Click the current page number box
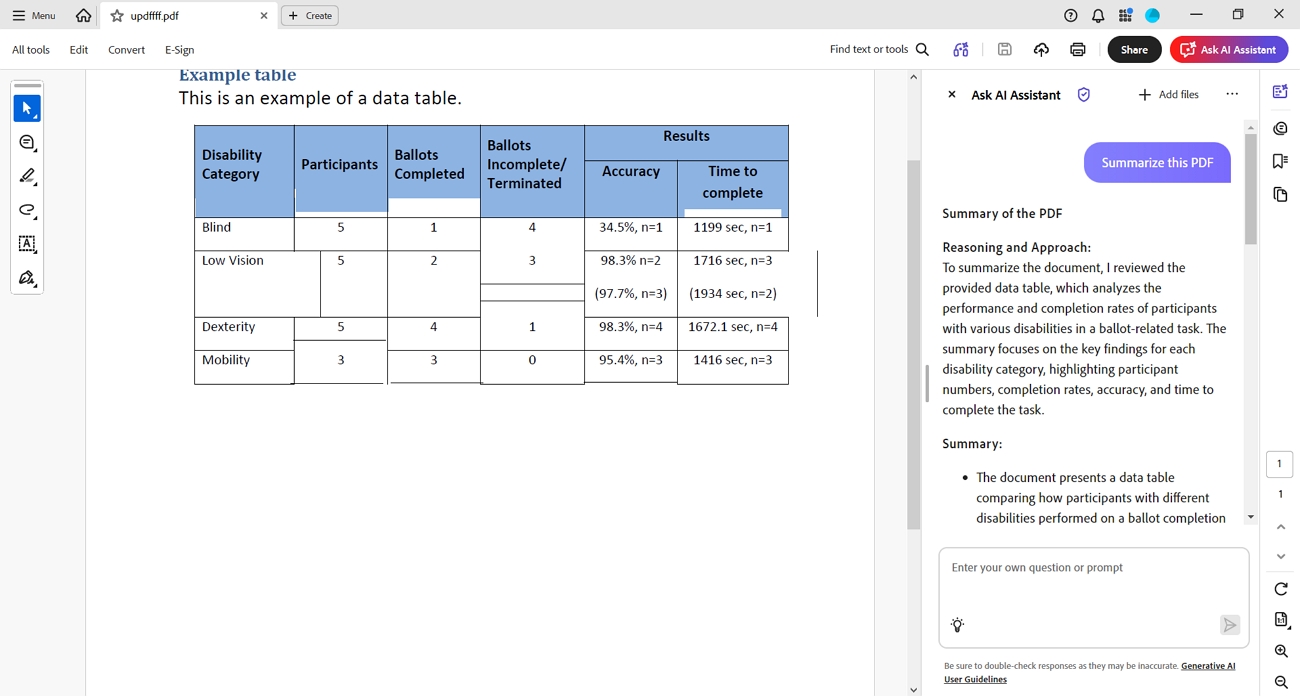 point(1279,464)
